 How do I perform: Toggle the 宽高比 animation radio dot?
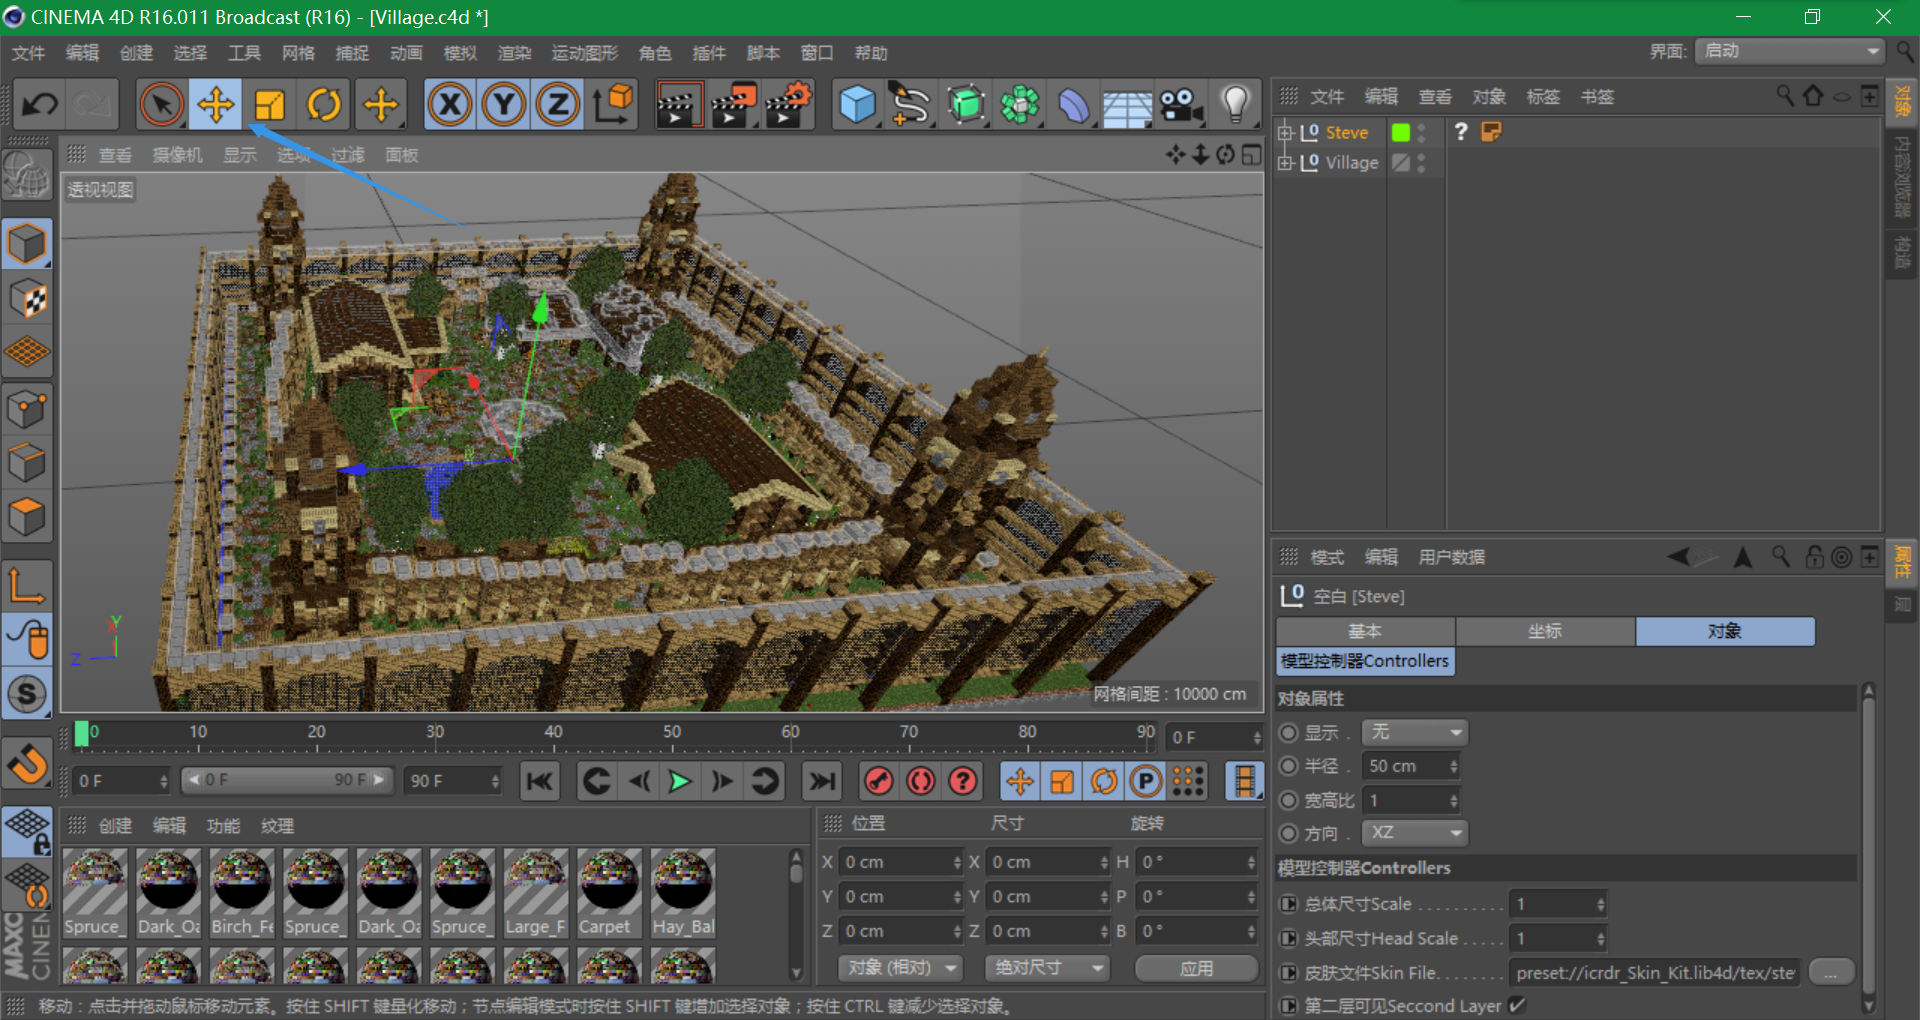click(1289, 800)
